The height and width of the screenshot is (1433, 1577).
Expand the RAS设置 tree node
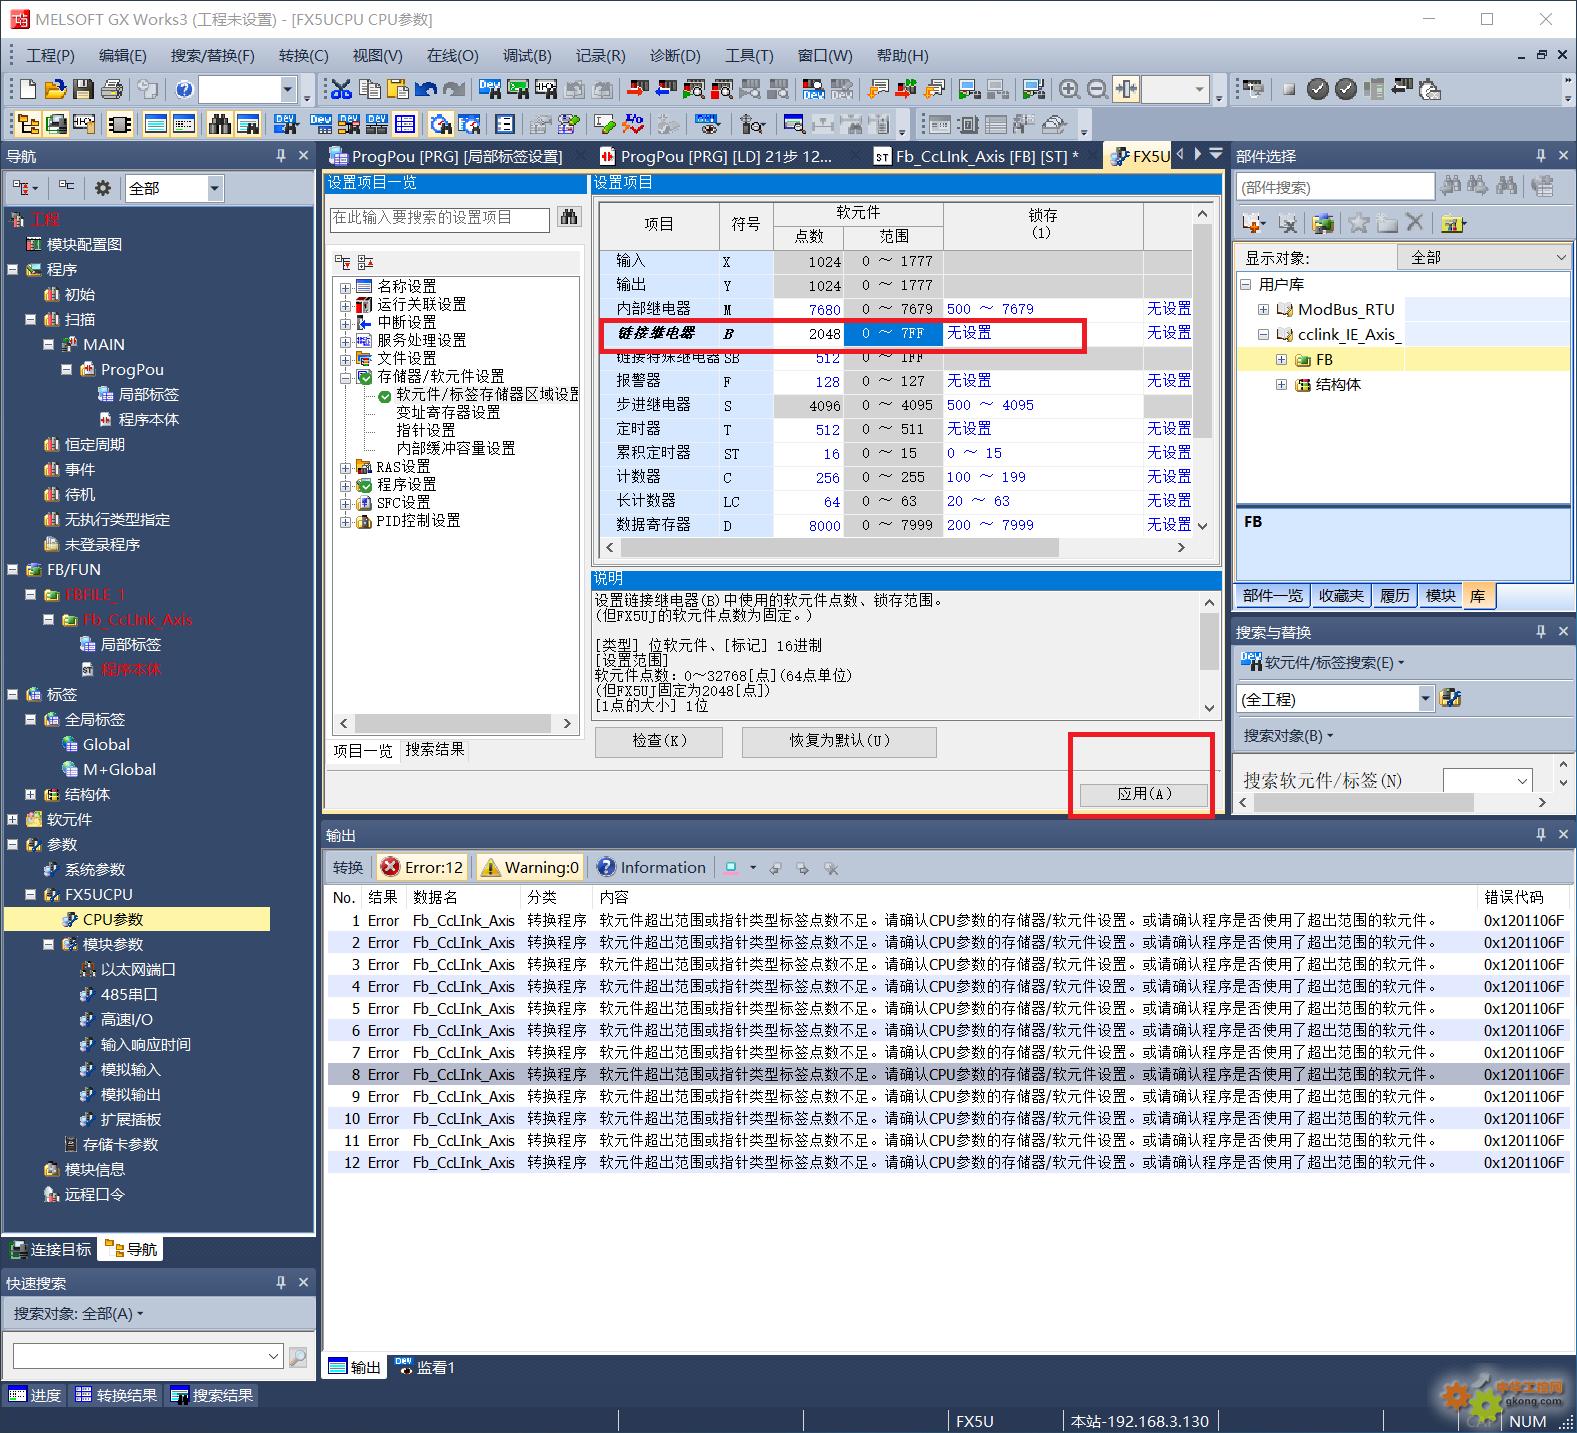pos(346,467)
